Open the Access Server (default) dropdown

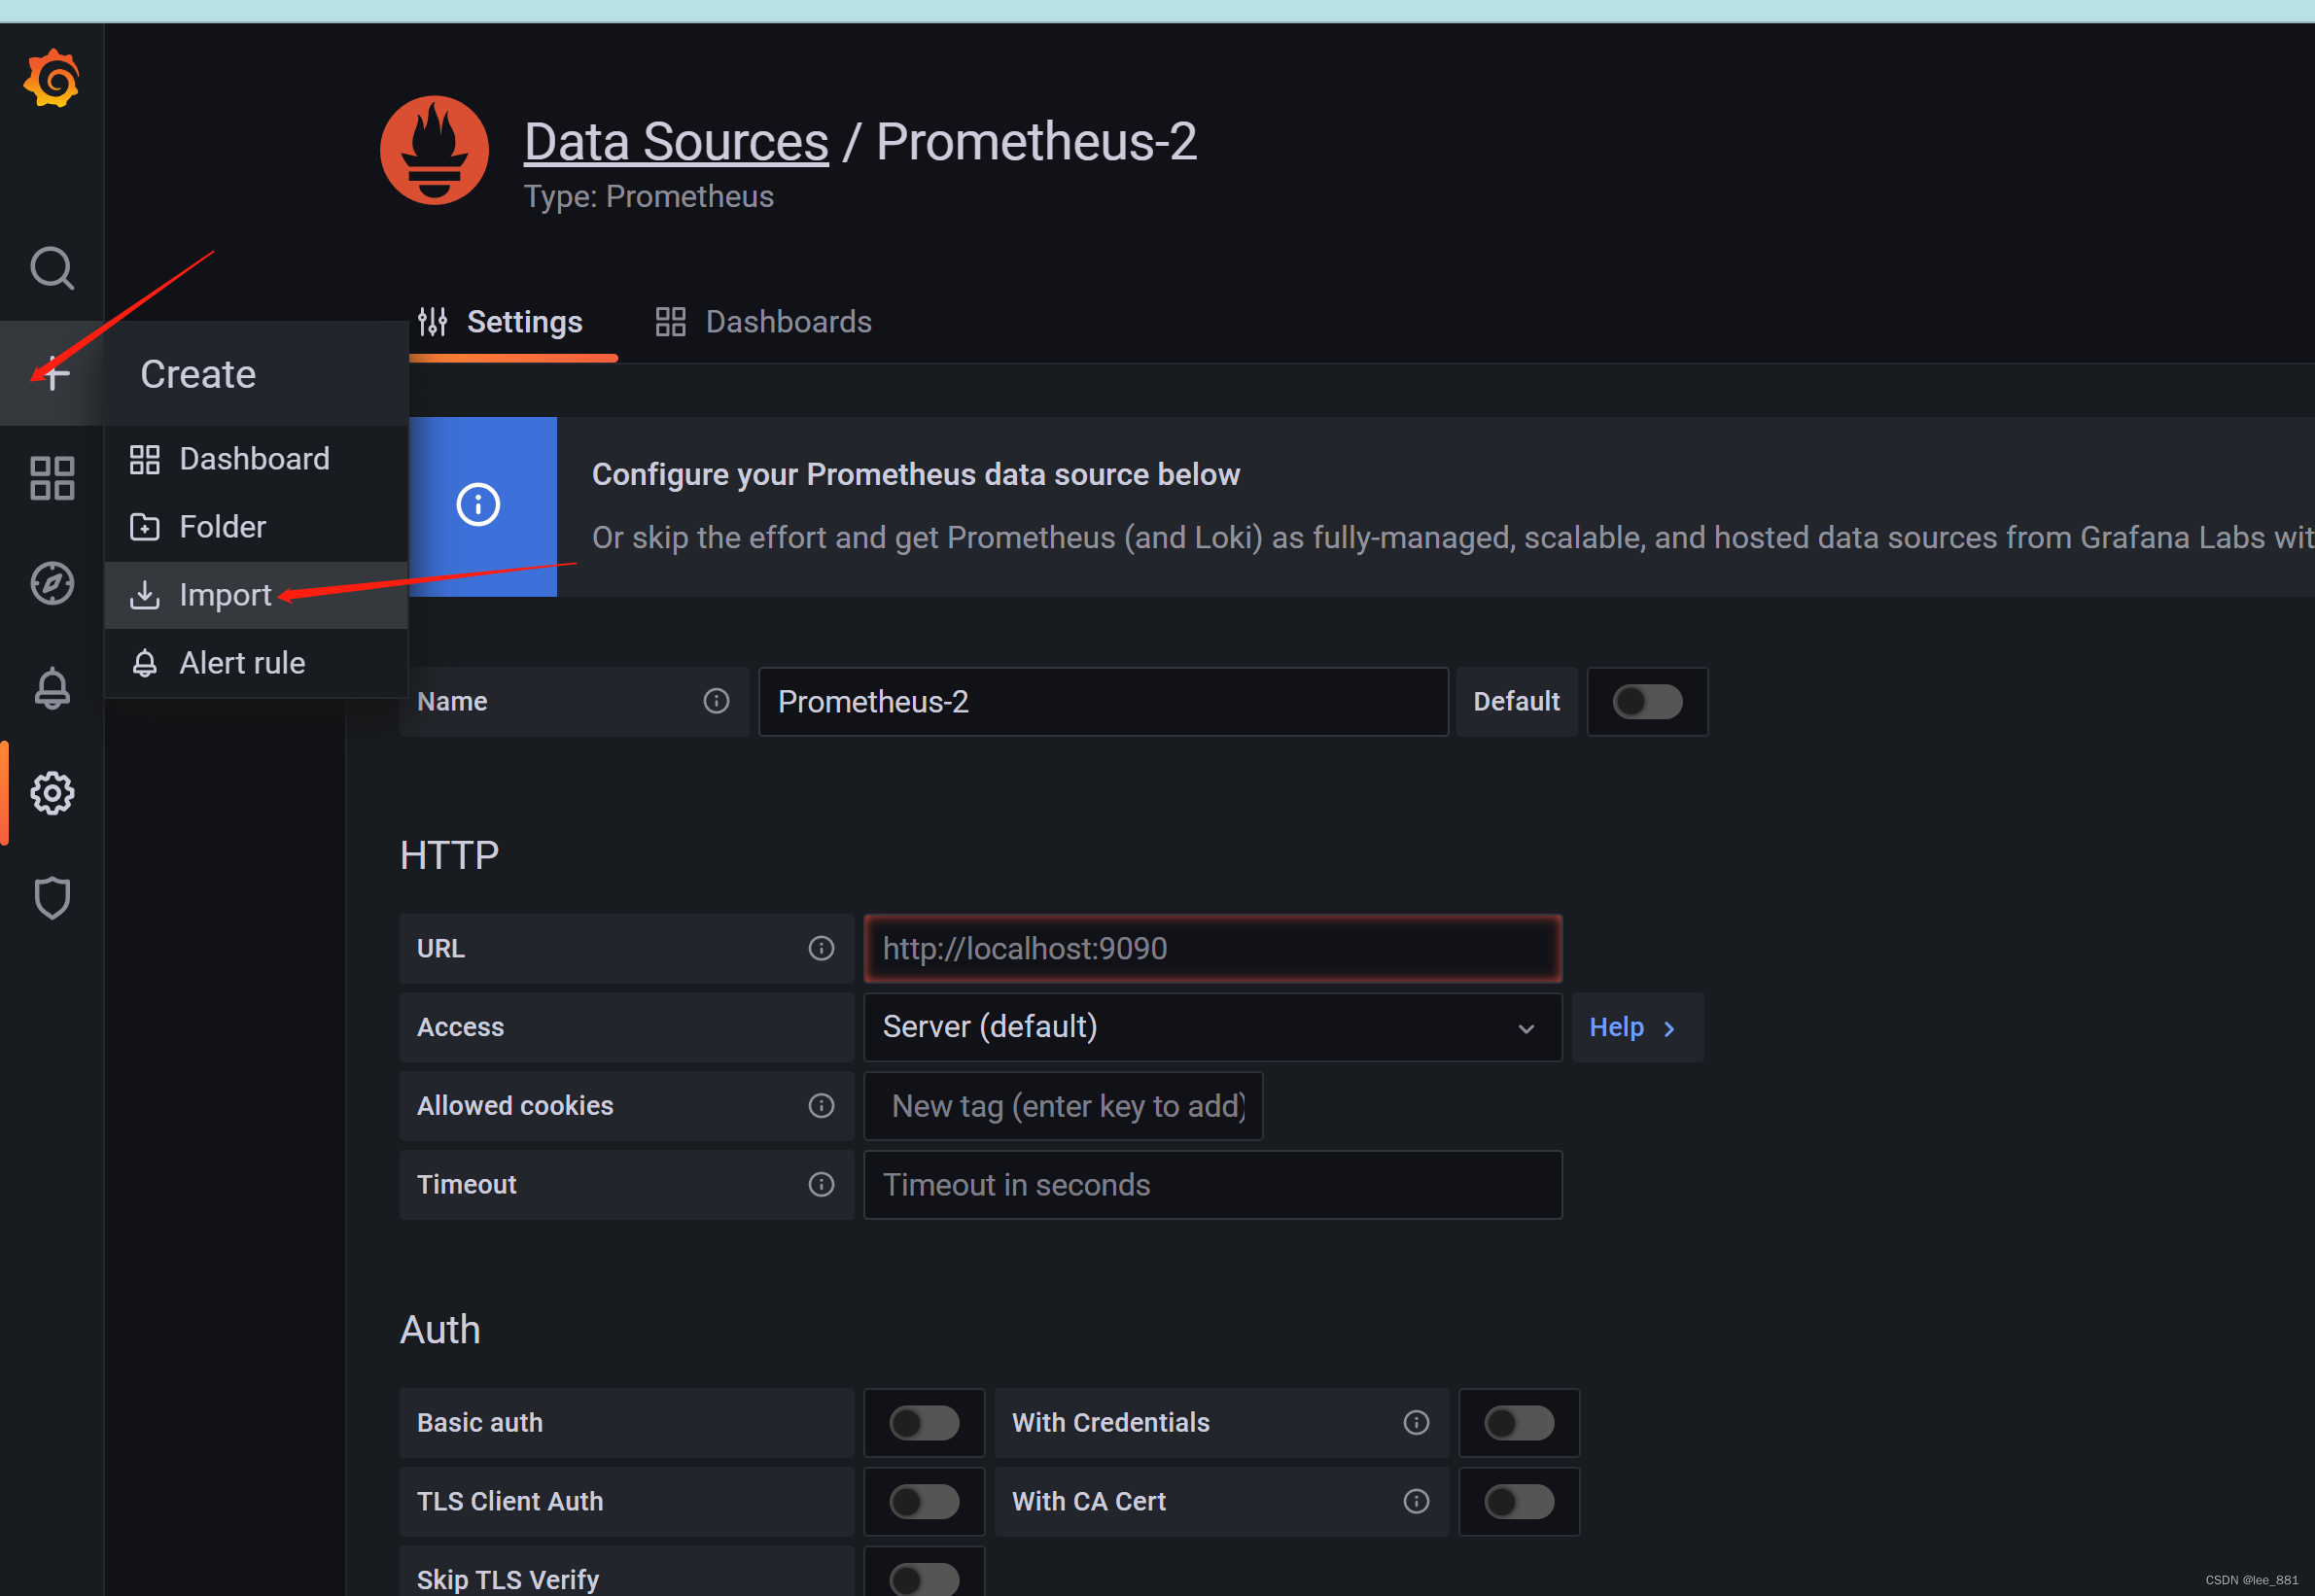point(1212,1027)
